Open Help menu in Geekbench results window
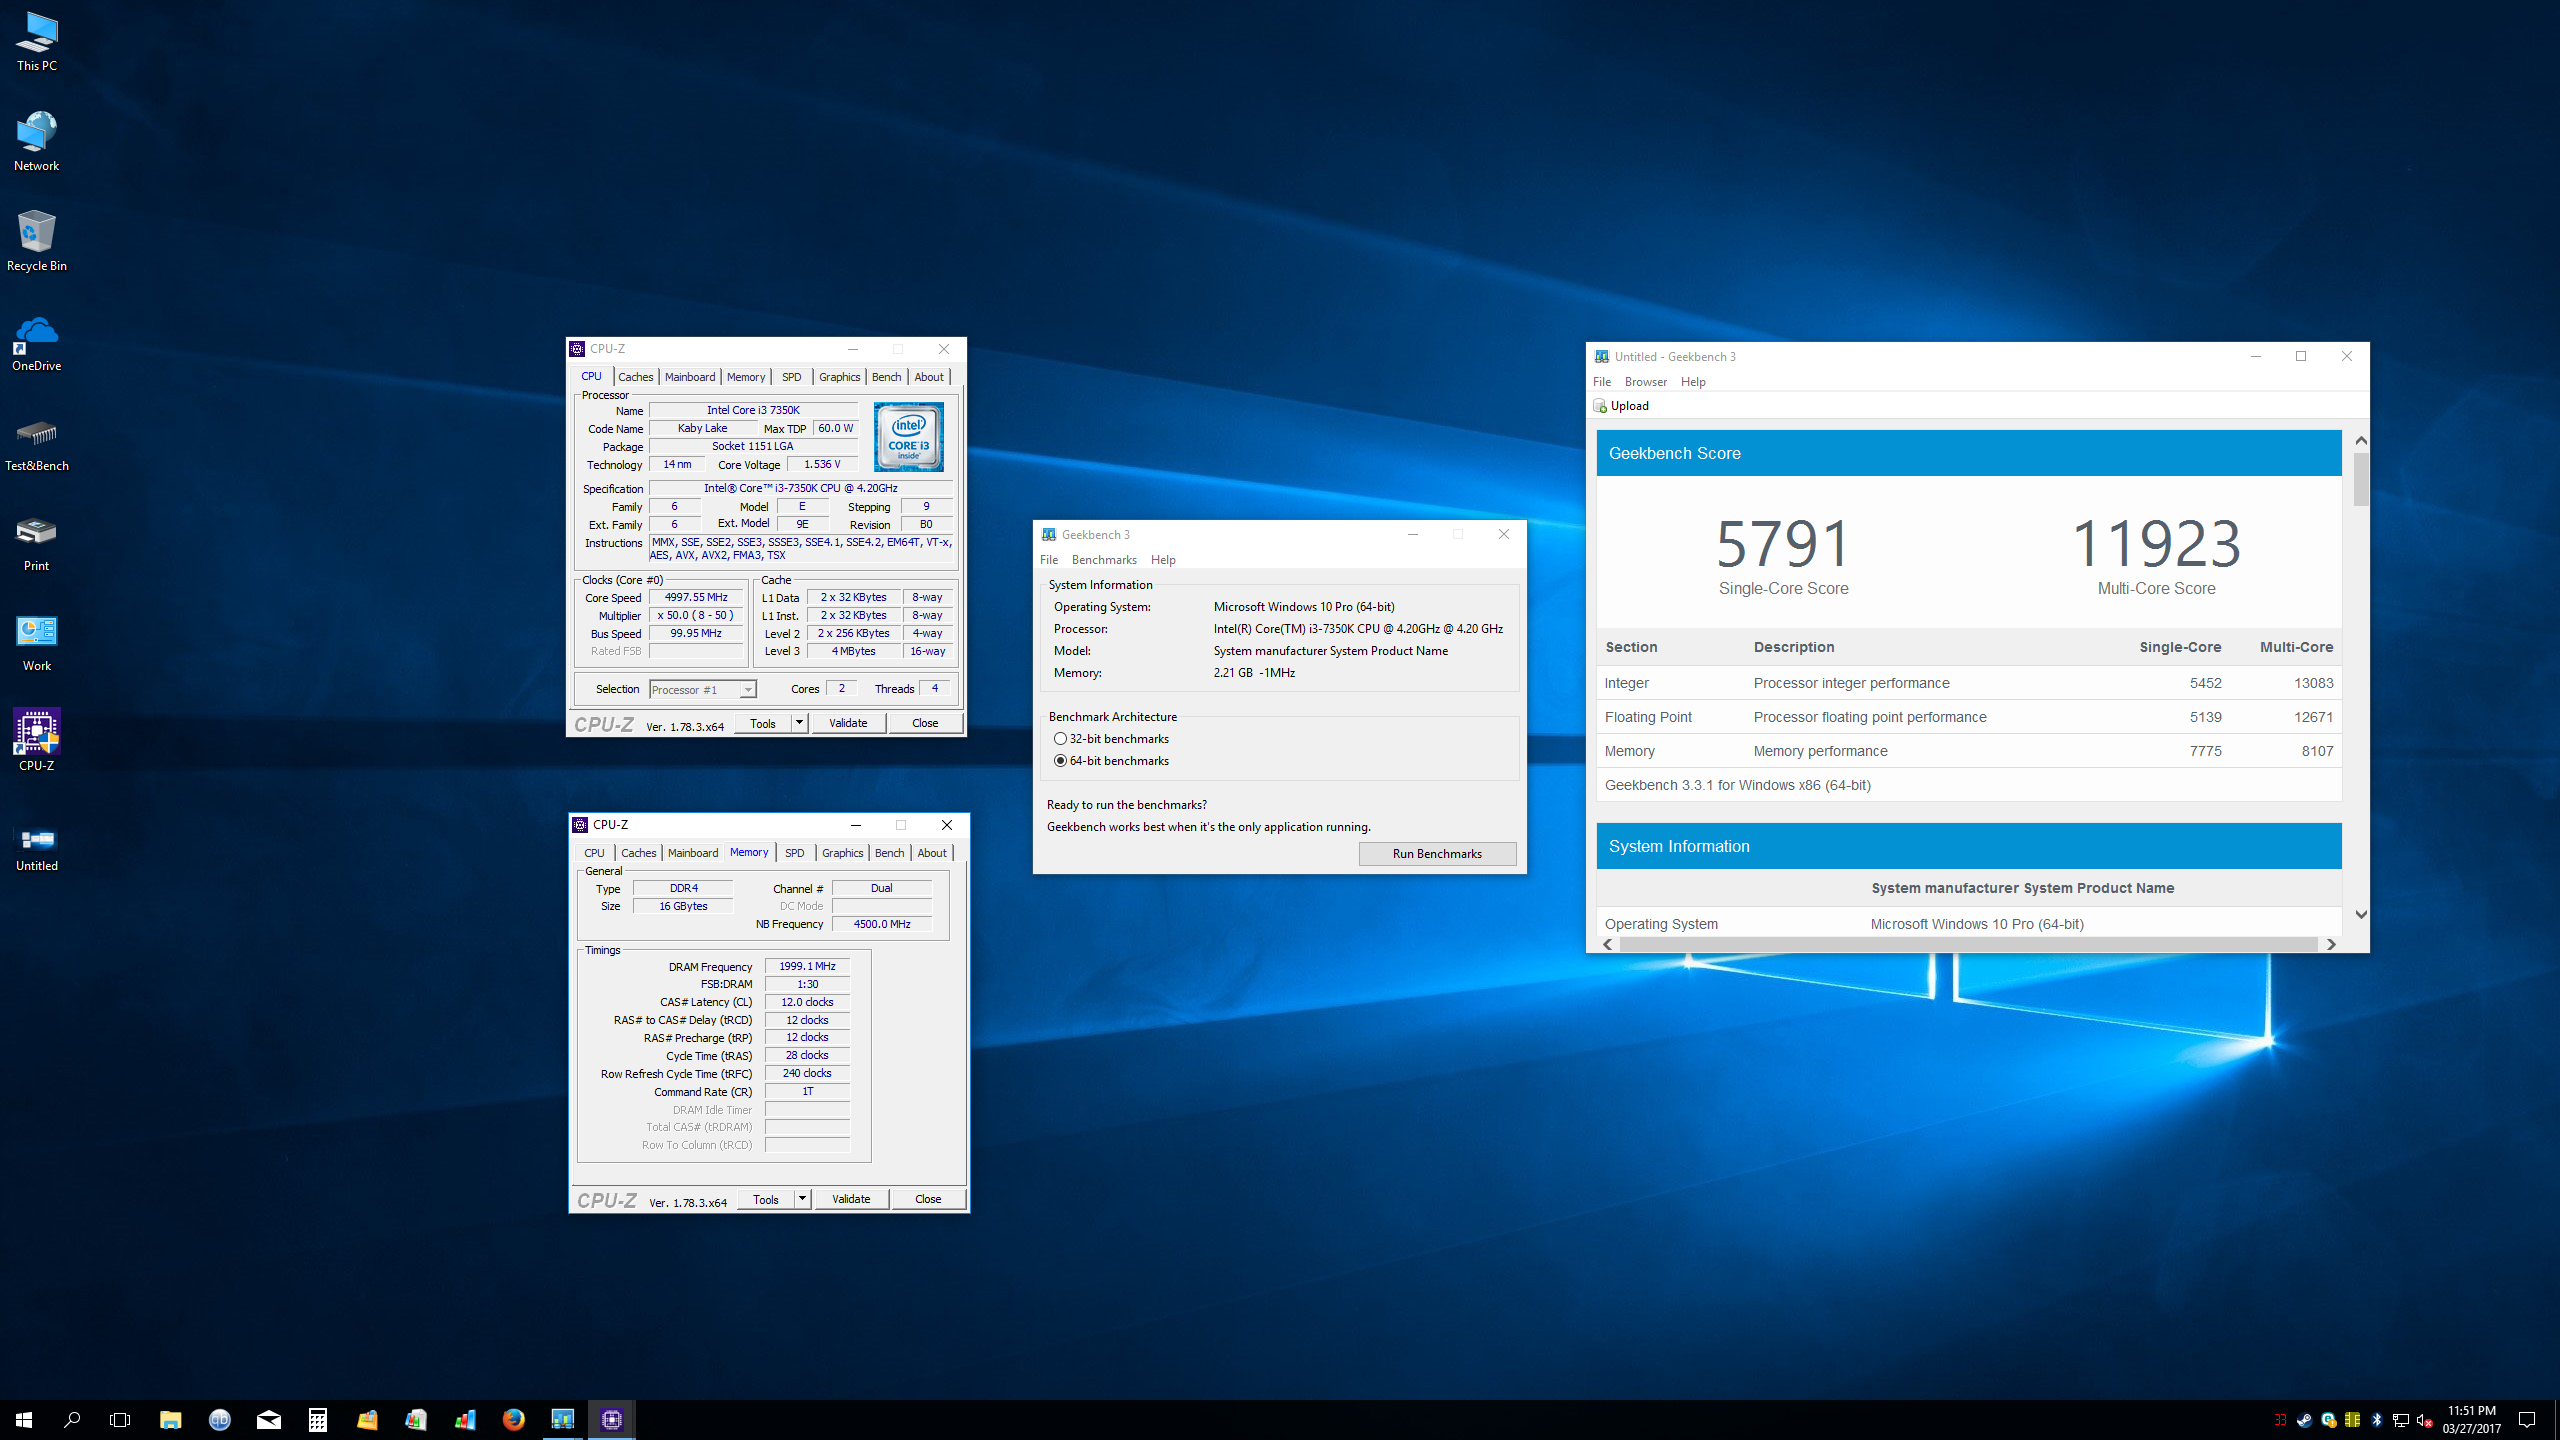 (1693, 382)
